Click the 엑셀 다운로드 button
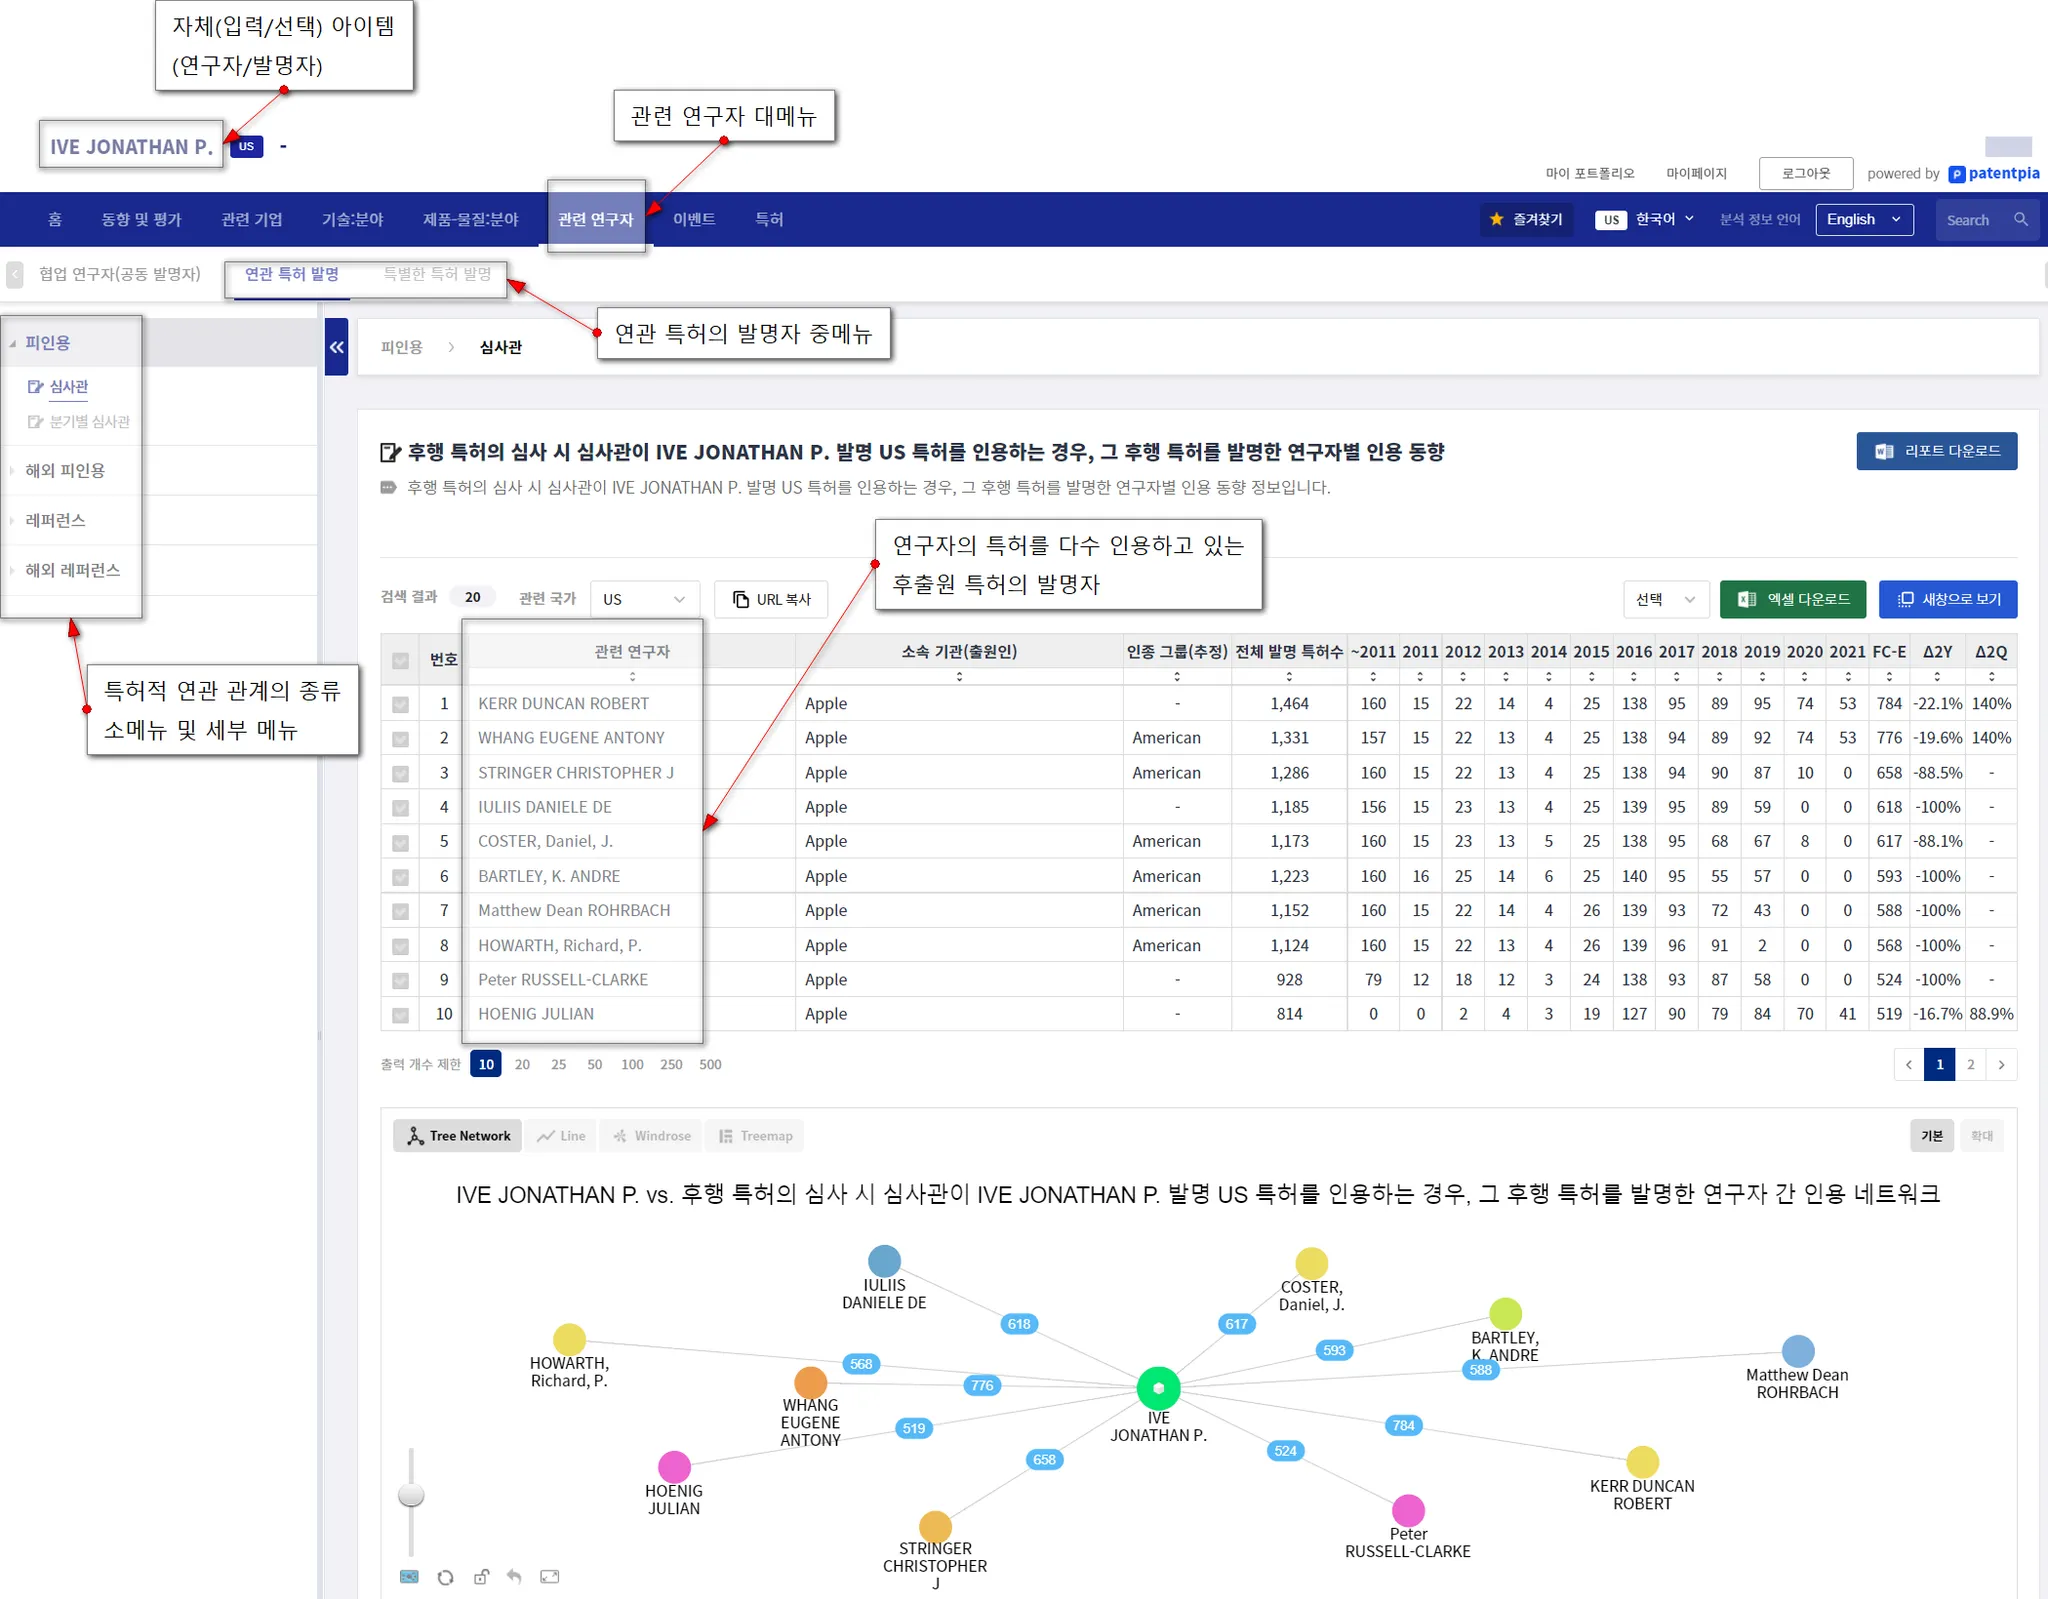2048x1599 pixels. click(1792, 599)
